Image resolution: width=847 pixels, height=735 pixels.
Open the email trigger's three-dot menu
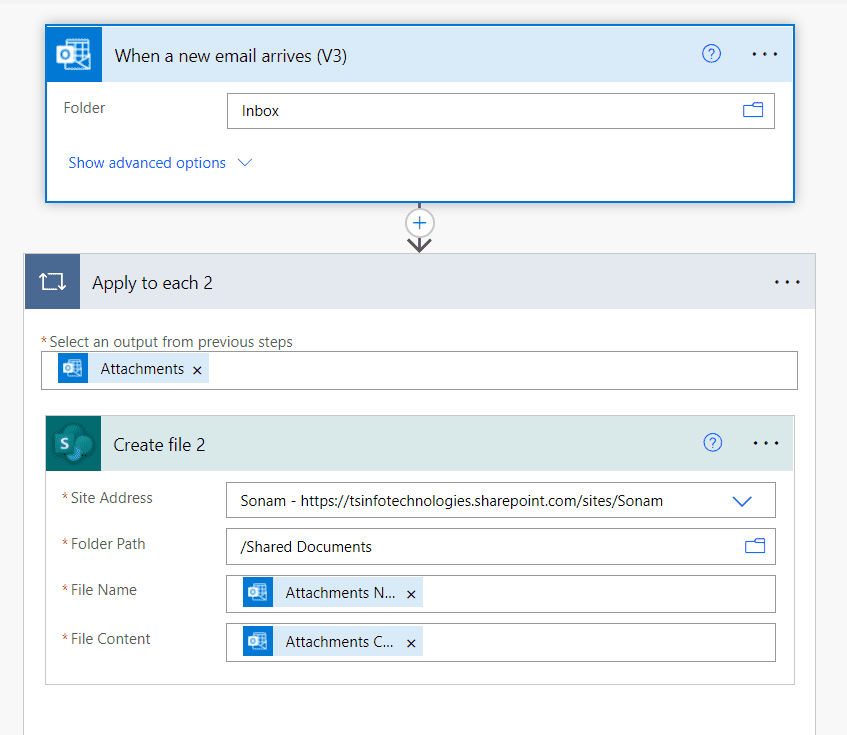(764, 54)
